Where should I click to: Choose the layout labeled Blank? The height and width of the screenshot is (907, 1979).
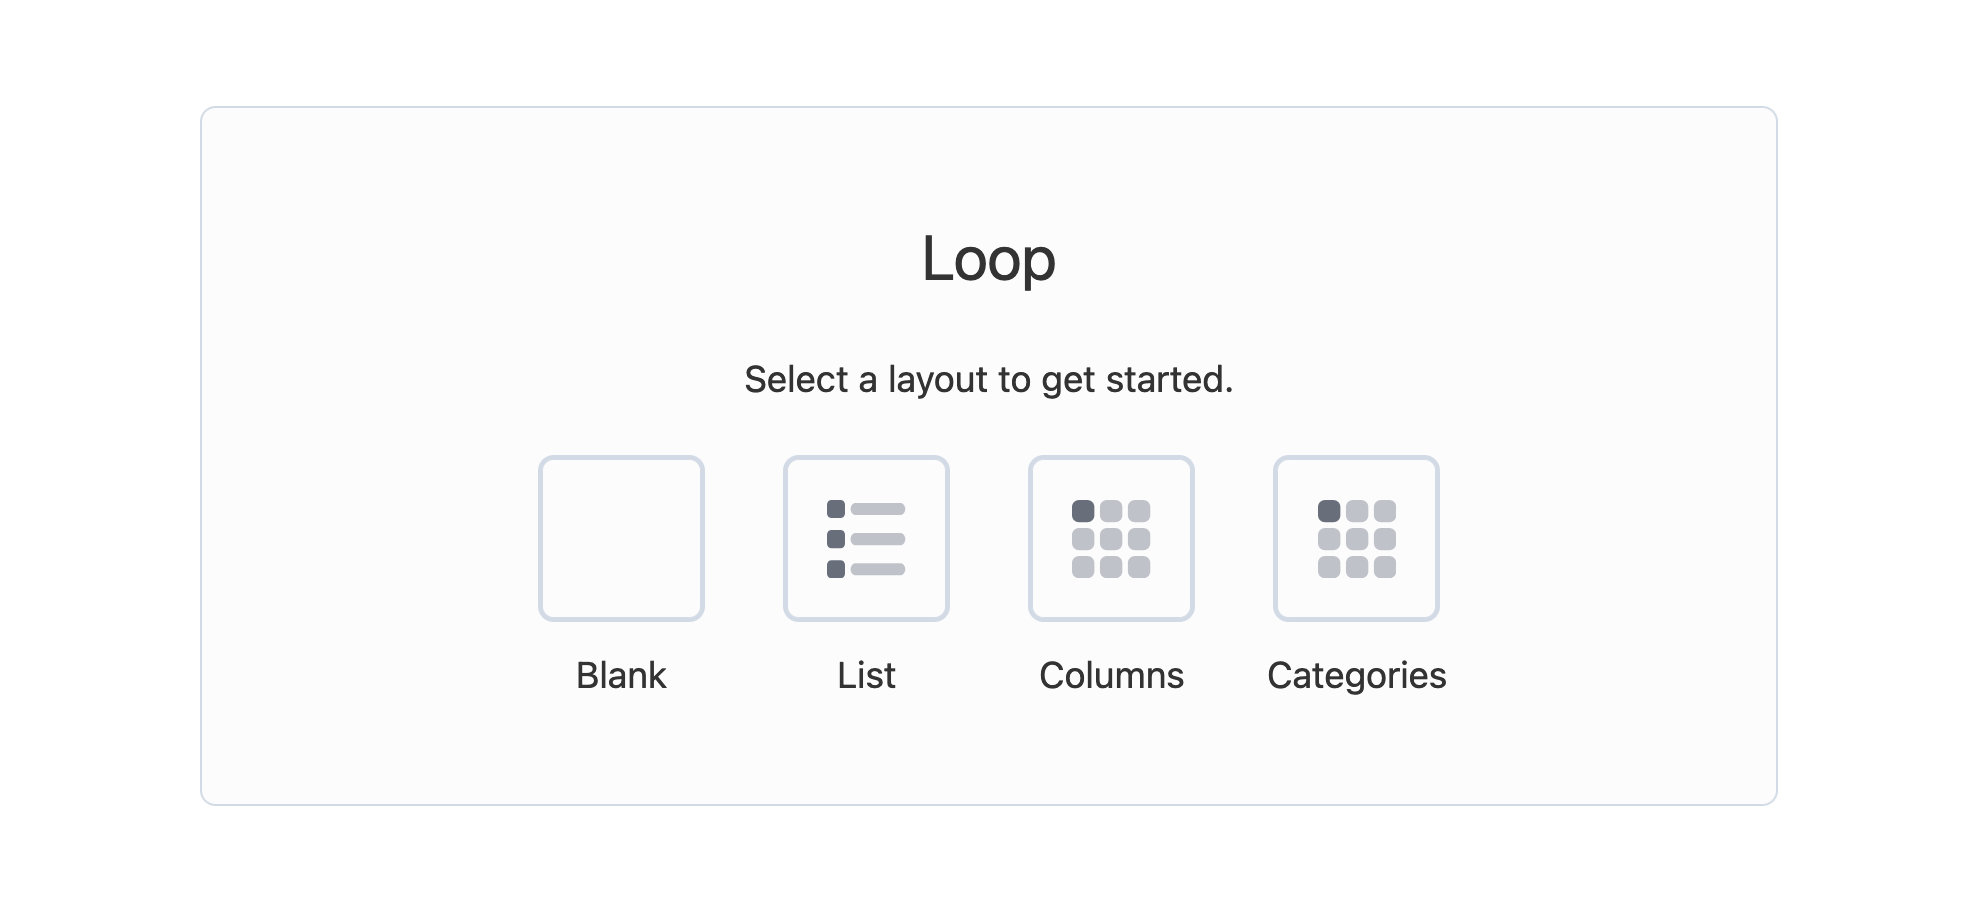621,675
